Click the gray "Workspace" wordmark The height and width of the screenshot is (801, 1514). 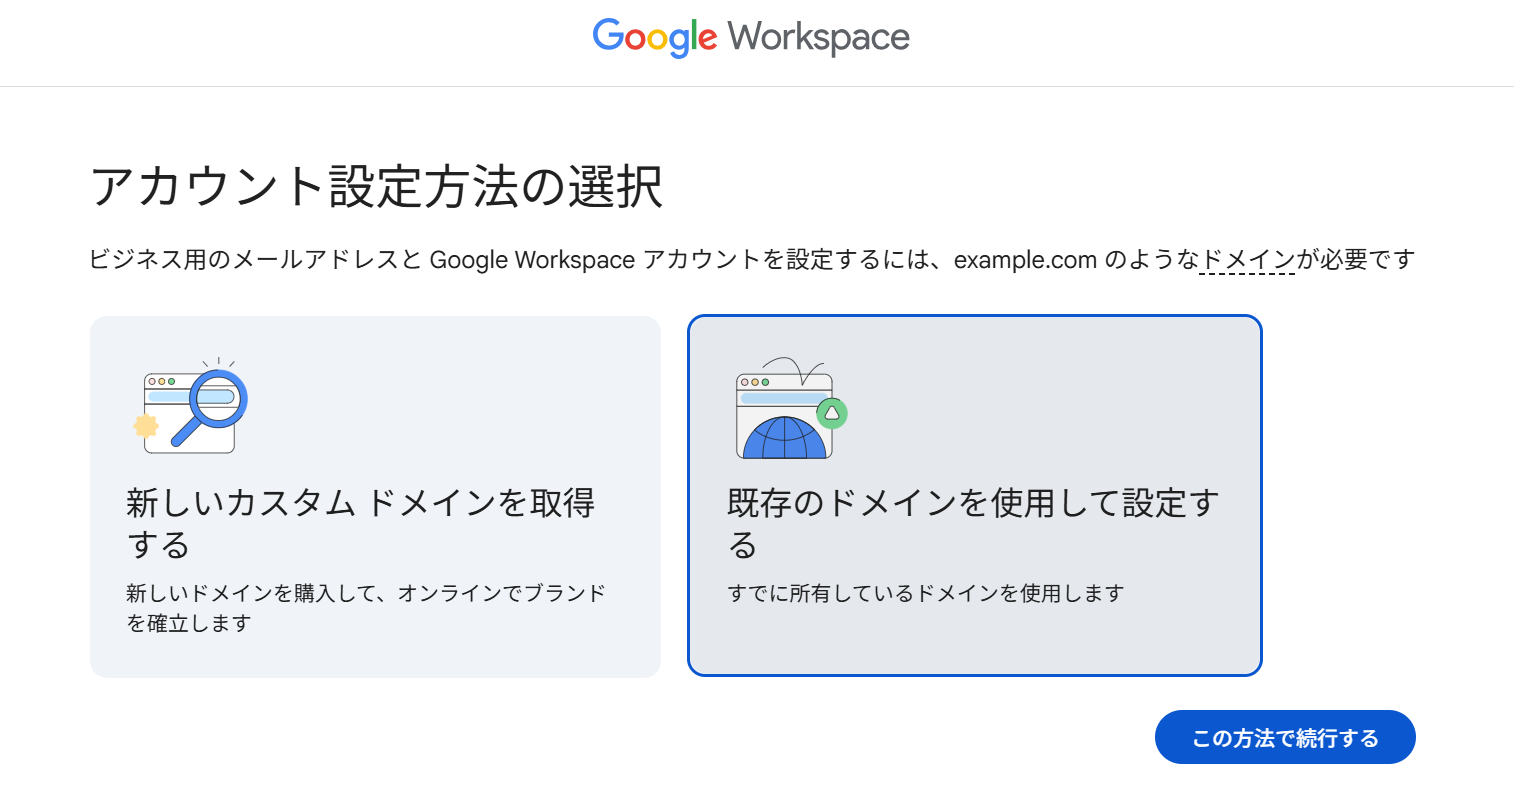[x=819, y=38]
